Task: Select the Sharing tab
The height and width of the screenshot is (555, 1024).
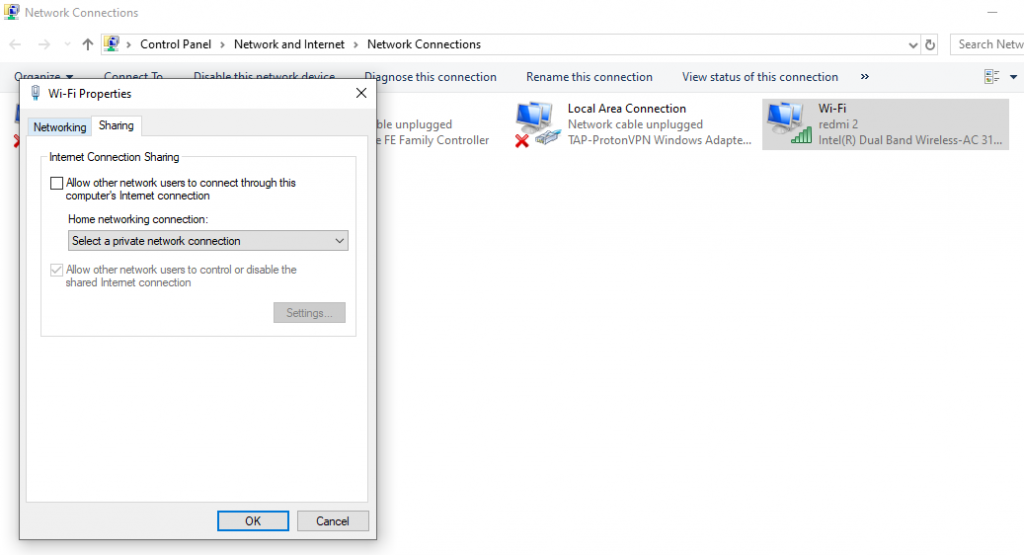Action: 116,125
